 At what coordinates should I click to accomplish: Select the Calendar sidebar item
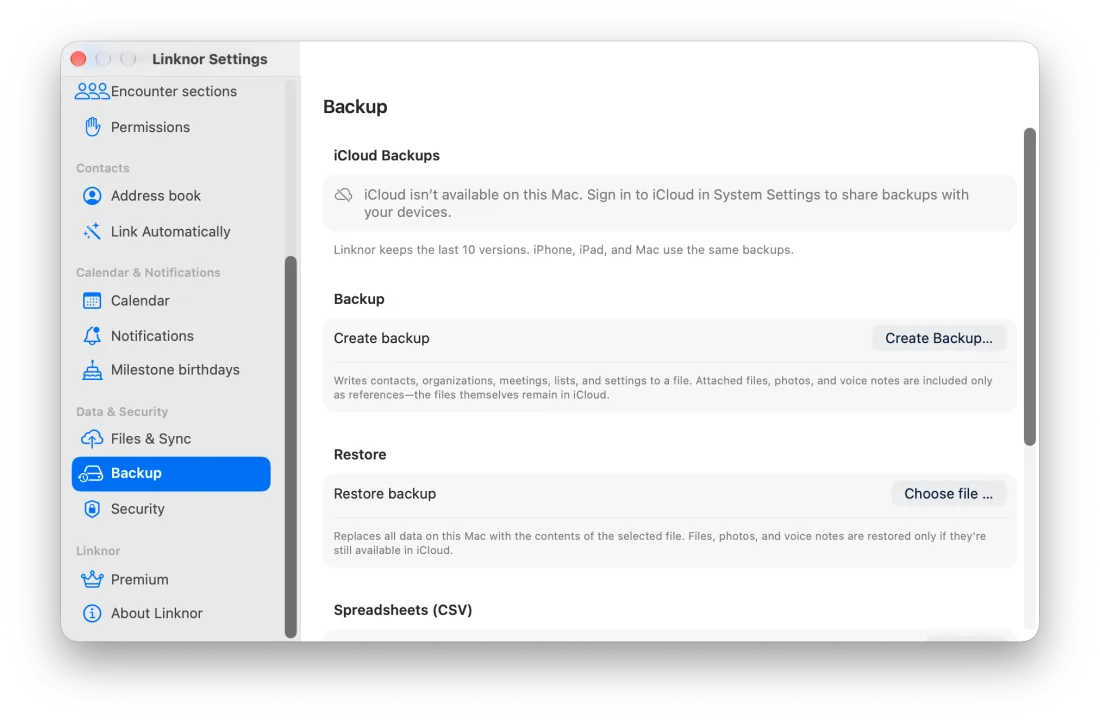click(171, 301)
